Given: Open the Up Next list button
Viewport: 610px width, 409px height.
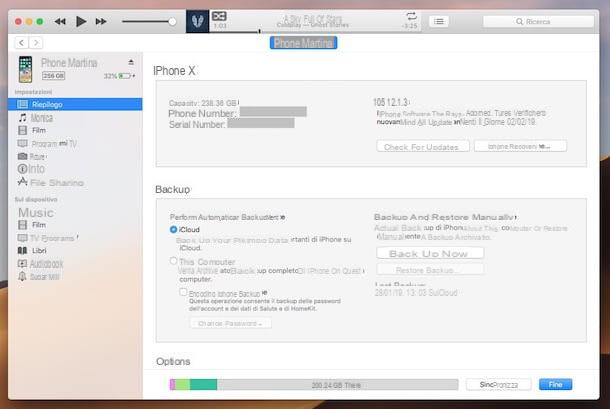Looking at the screenshot, I should [x=439, y=21].
